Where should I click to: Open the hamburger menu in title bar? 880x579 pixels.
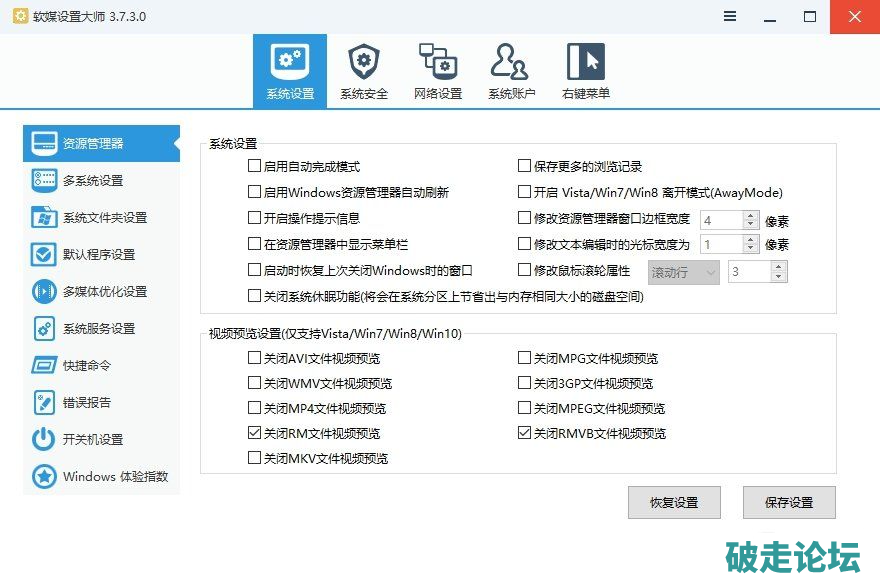pyautogui.click(x=731, y=16)
